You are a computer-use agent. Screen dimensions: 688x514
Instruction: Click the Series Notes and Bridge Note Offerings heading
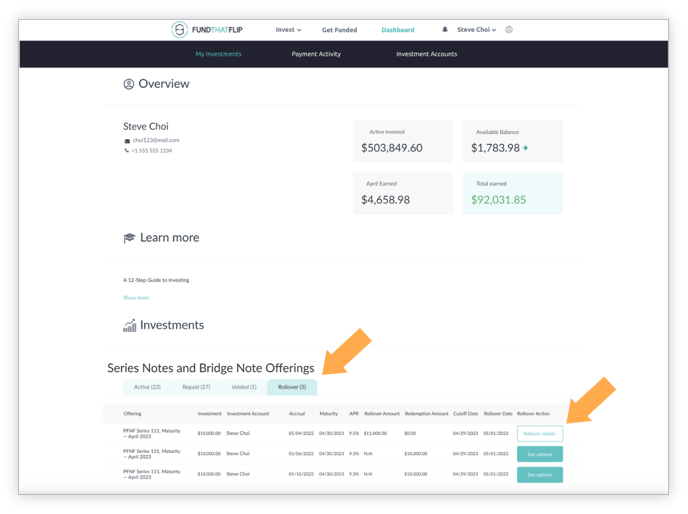tap(211, 368)
